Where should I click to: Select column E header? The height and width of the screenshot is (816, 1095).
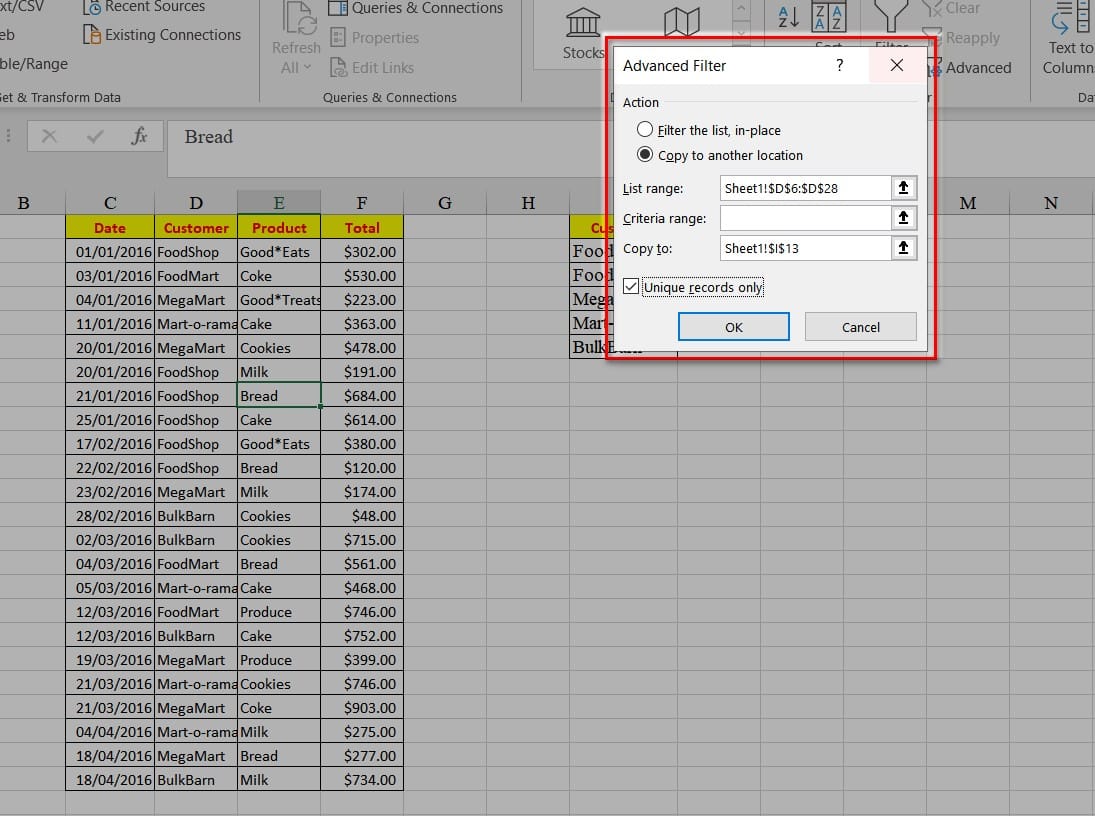click(x=279, y=203)
